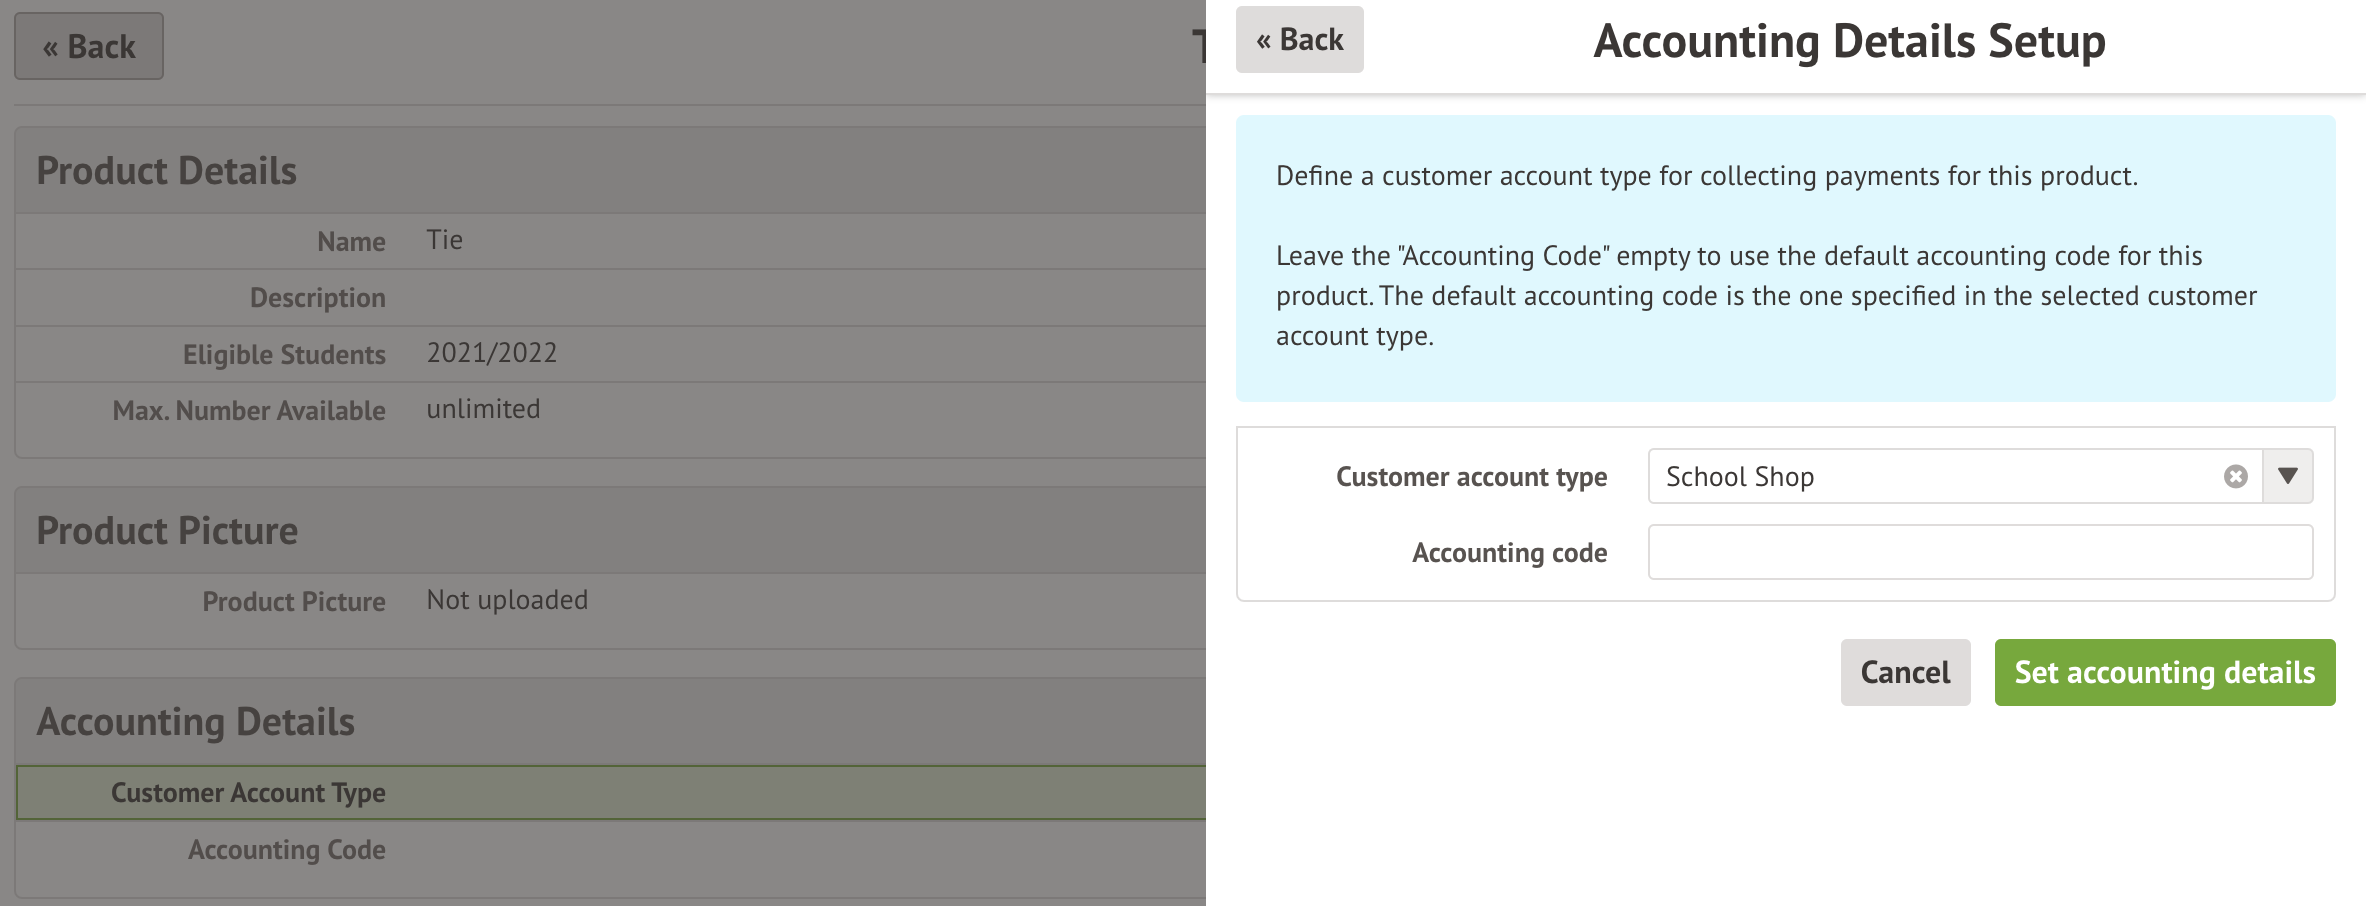
Task: Click the Max. Number Available unlimited row
Action: point(610,410)
